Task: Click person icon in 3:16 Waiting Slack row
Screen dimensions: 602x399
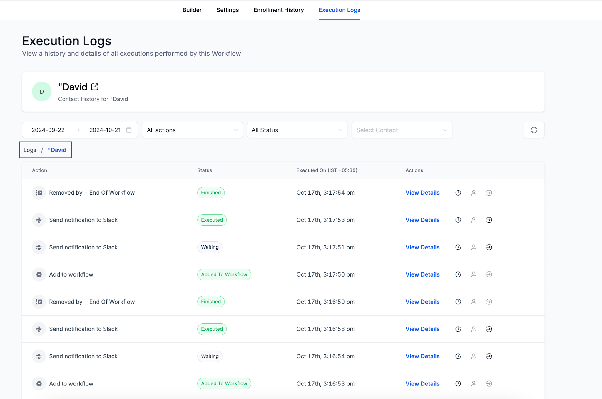Action: (x=473, y=356)
